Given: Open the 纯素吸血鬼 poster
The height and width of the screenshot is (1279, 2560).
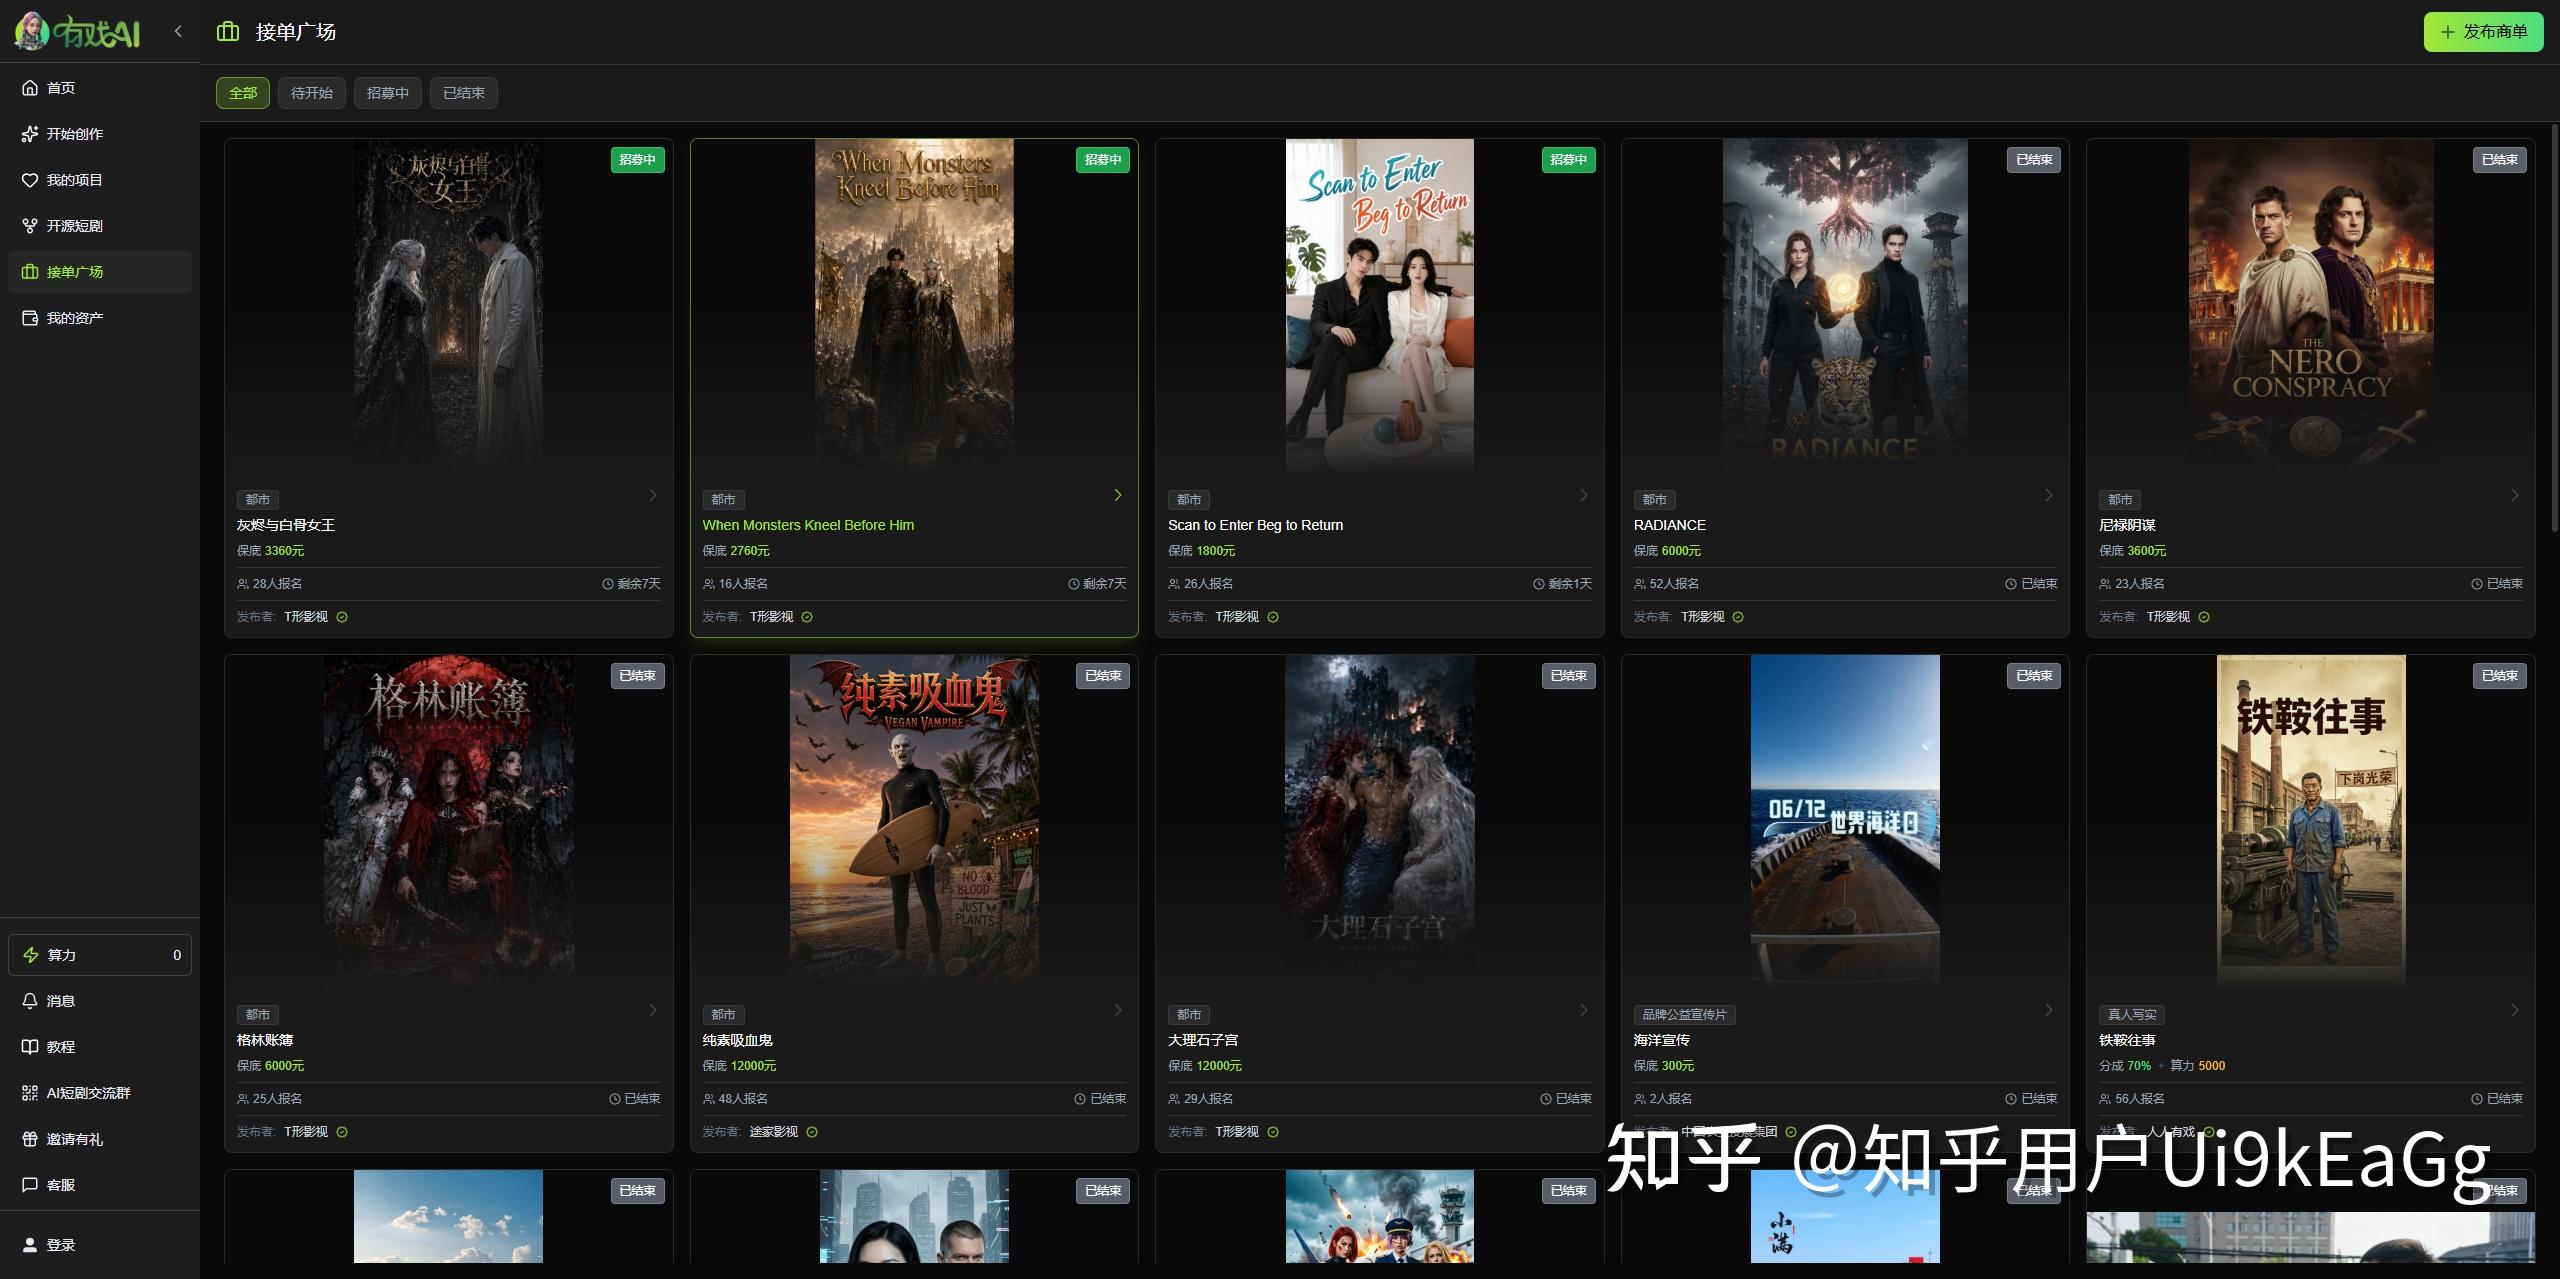Looking at the screenshot, I should pos(914,820).
